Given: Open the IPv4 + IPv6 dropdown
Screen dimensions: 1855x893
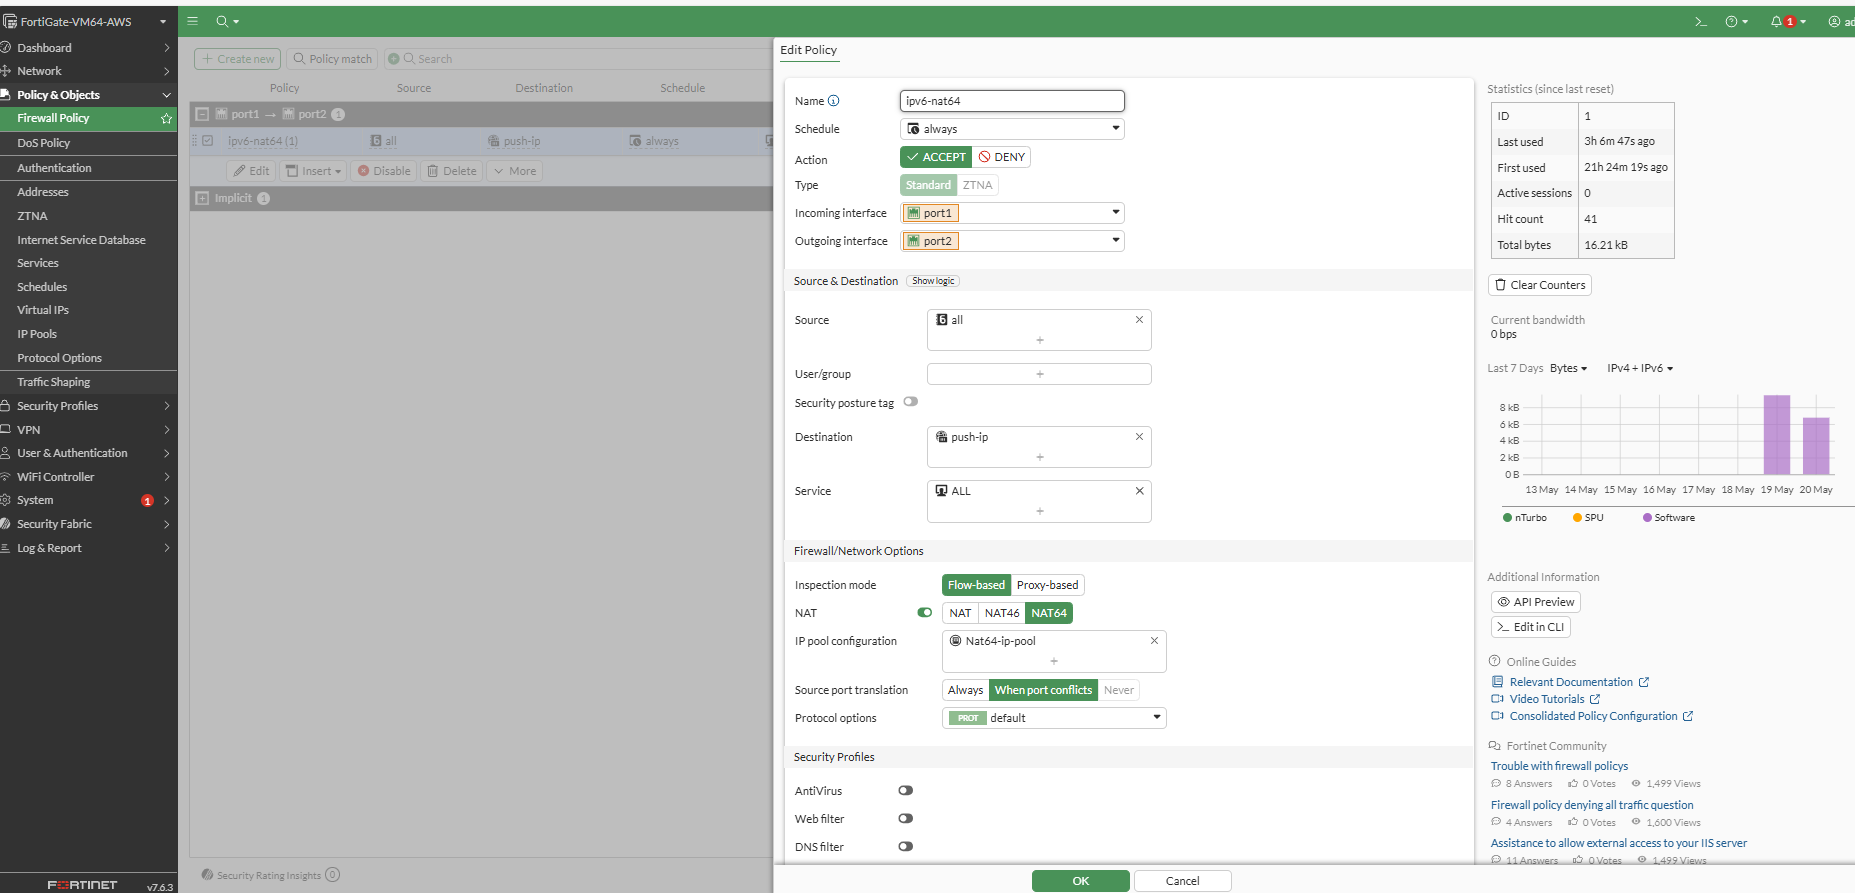Looking at the screenshot, I should [1640, 368].
